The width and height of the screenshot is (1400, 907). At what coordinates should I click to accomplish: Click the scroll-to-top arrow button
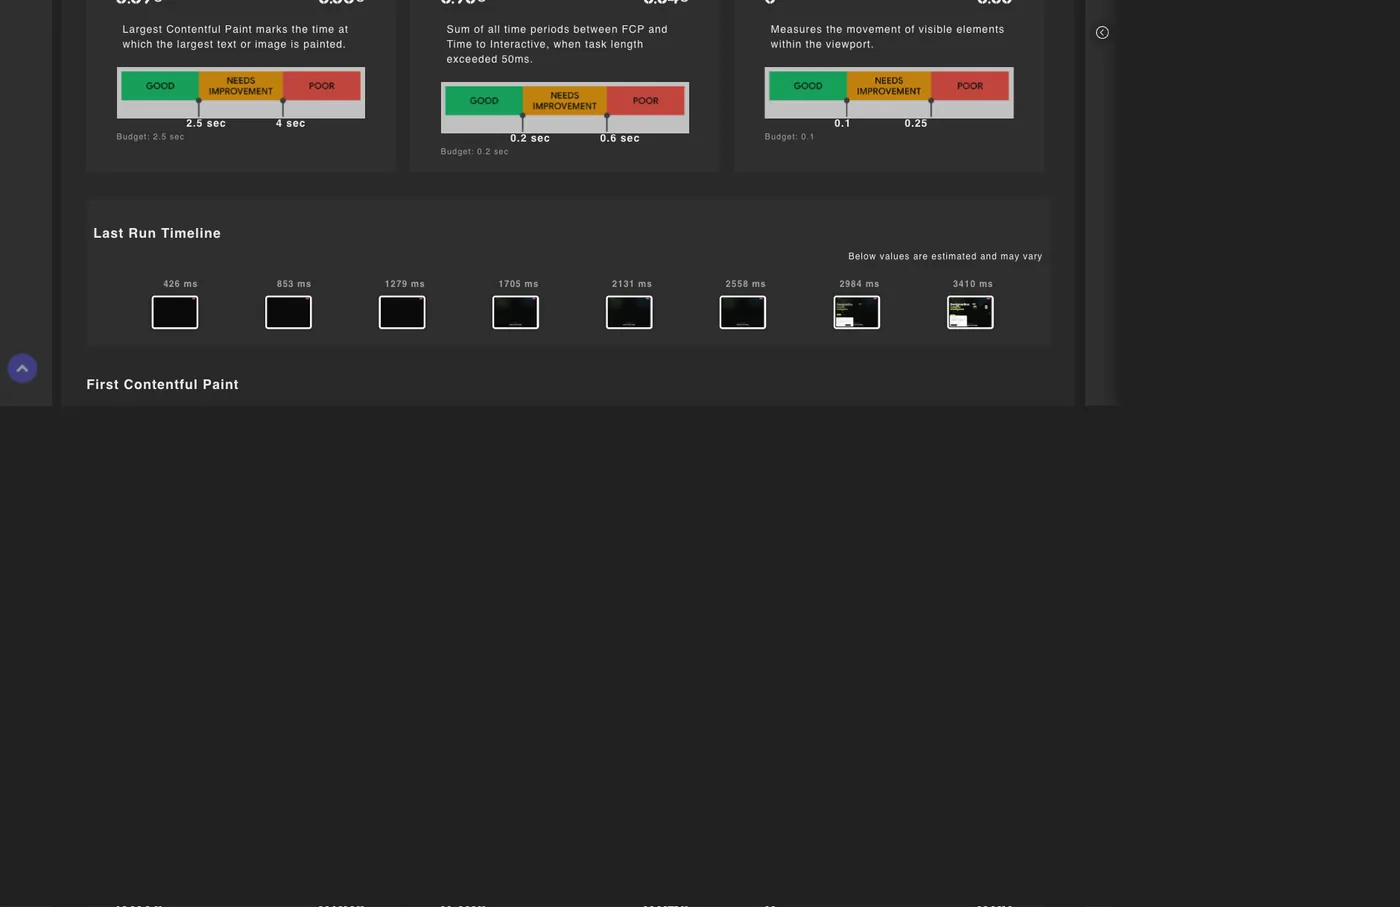22,368
